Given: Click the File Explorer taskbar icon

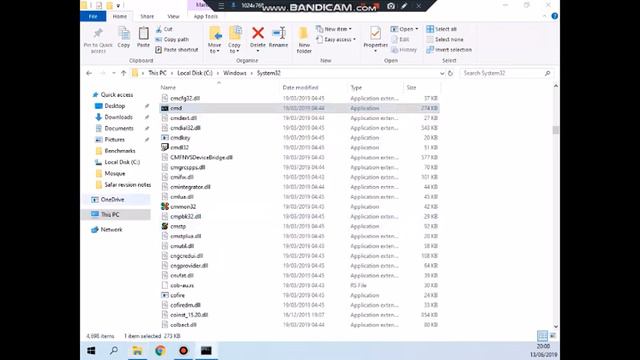Looking at the screenshot, I should (x=138, y=351).
